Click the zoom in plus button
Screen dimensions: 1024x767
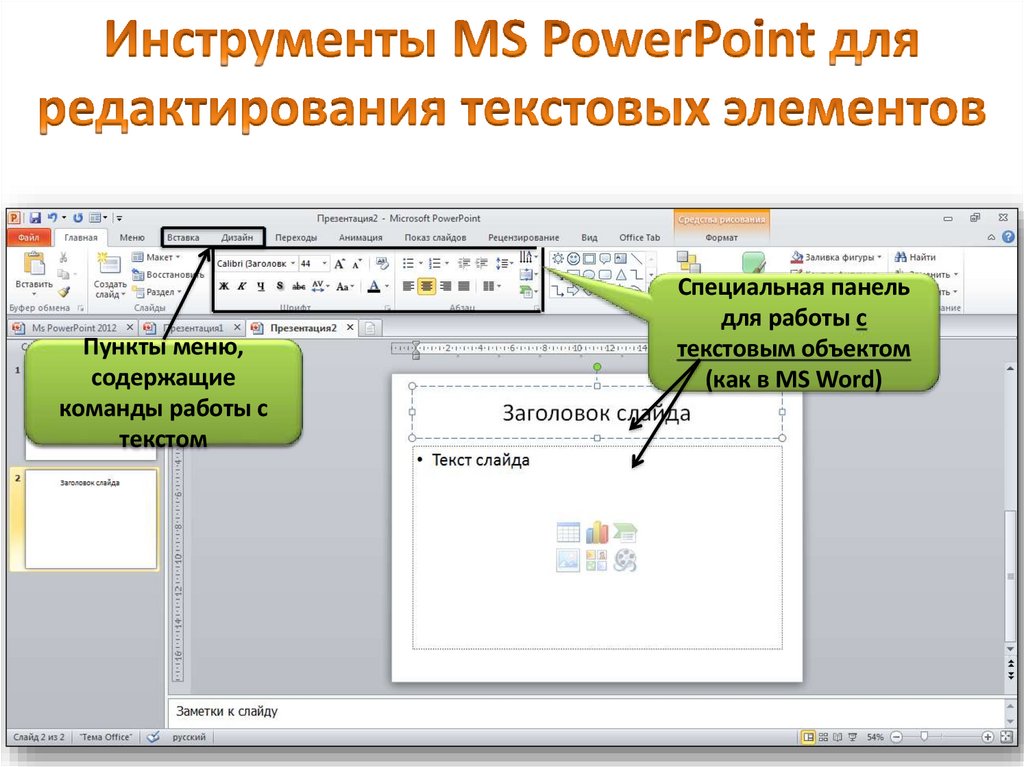point(987,737)
